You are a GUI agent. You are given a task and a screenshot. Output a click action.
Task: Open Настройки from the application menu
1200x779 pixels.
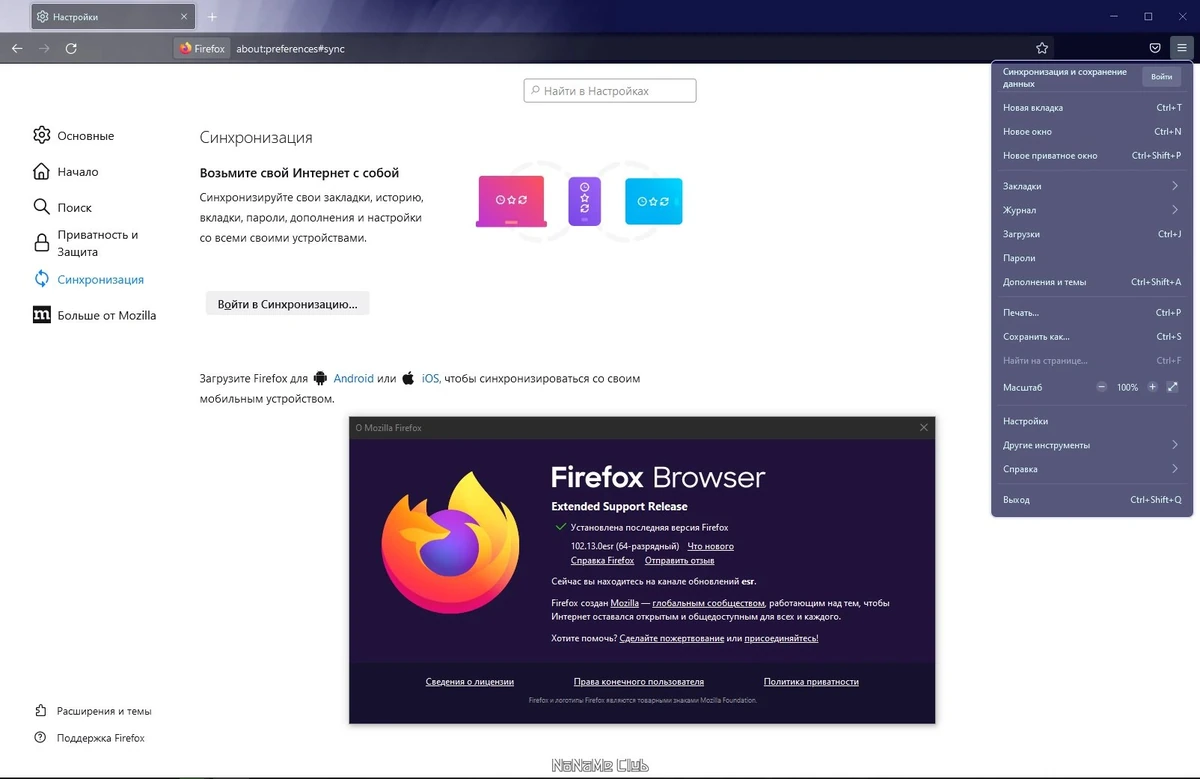pos(1092,421)
